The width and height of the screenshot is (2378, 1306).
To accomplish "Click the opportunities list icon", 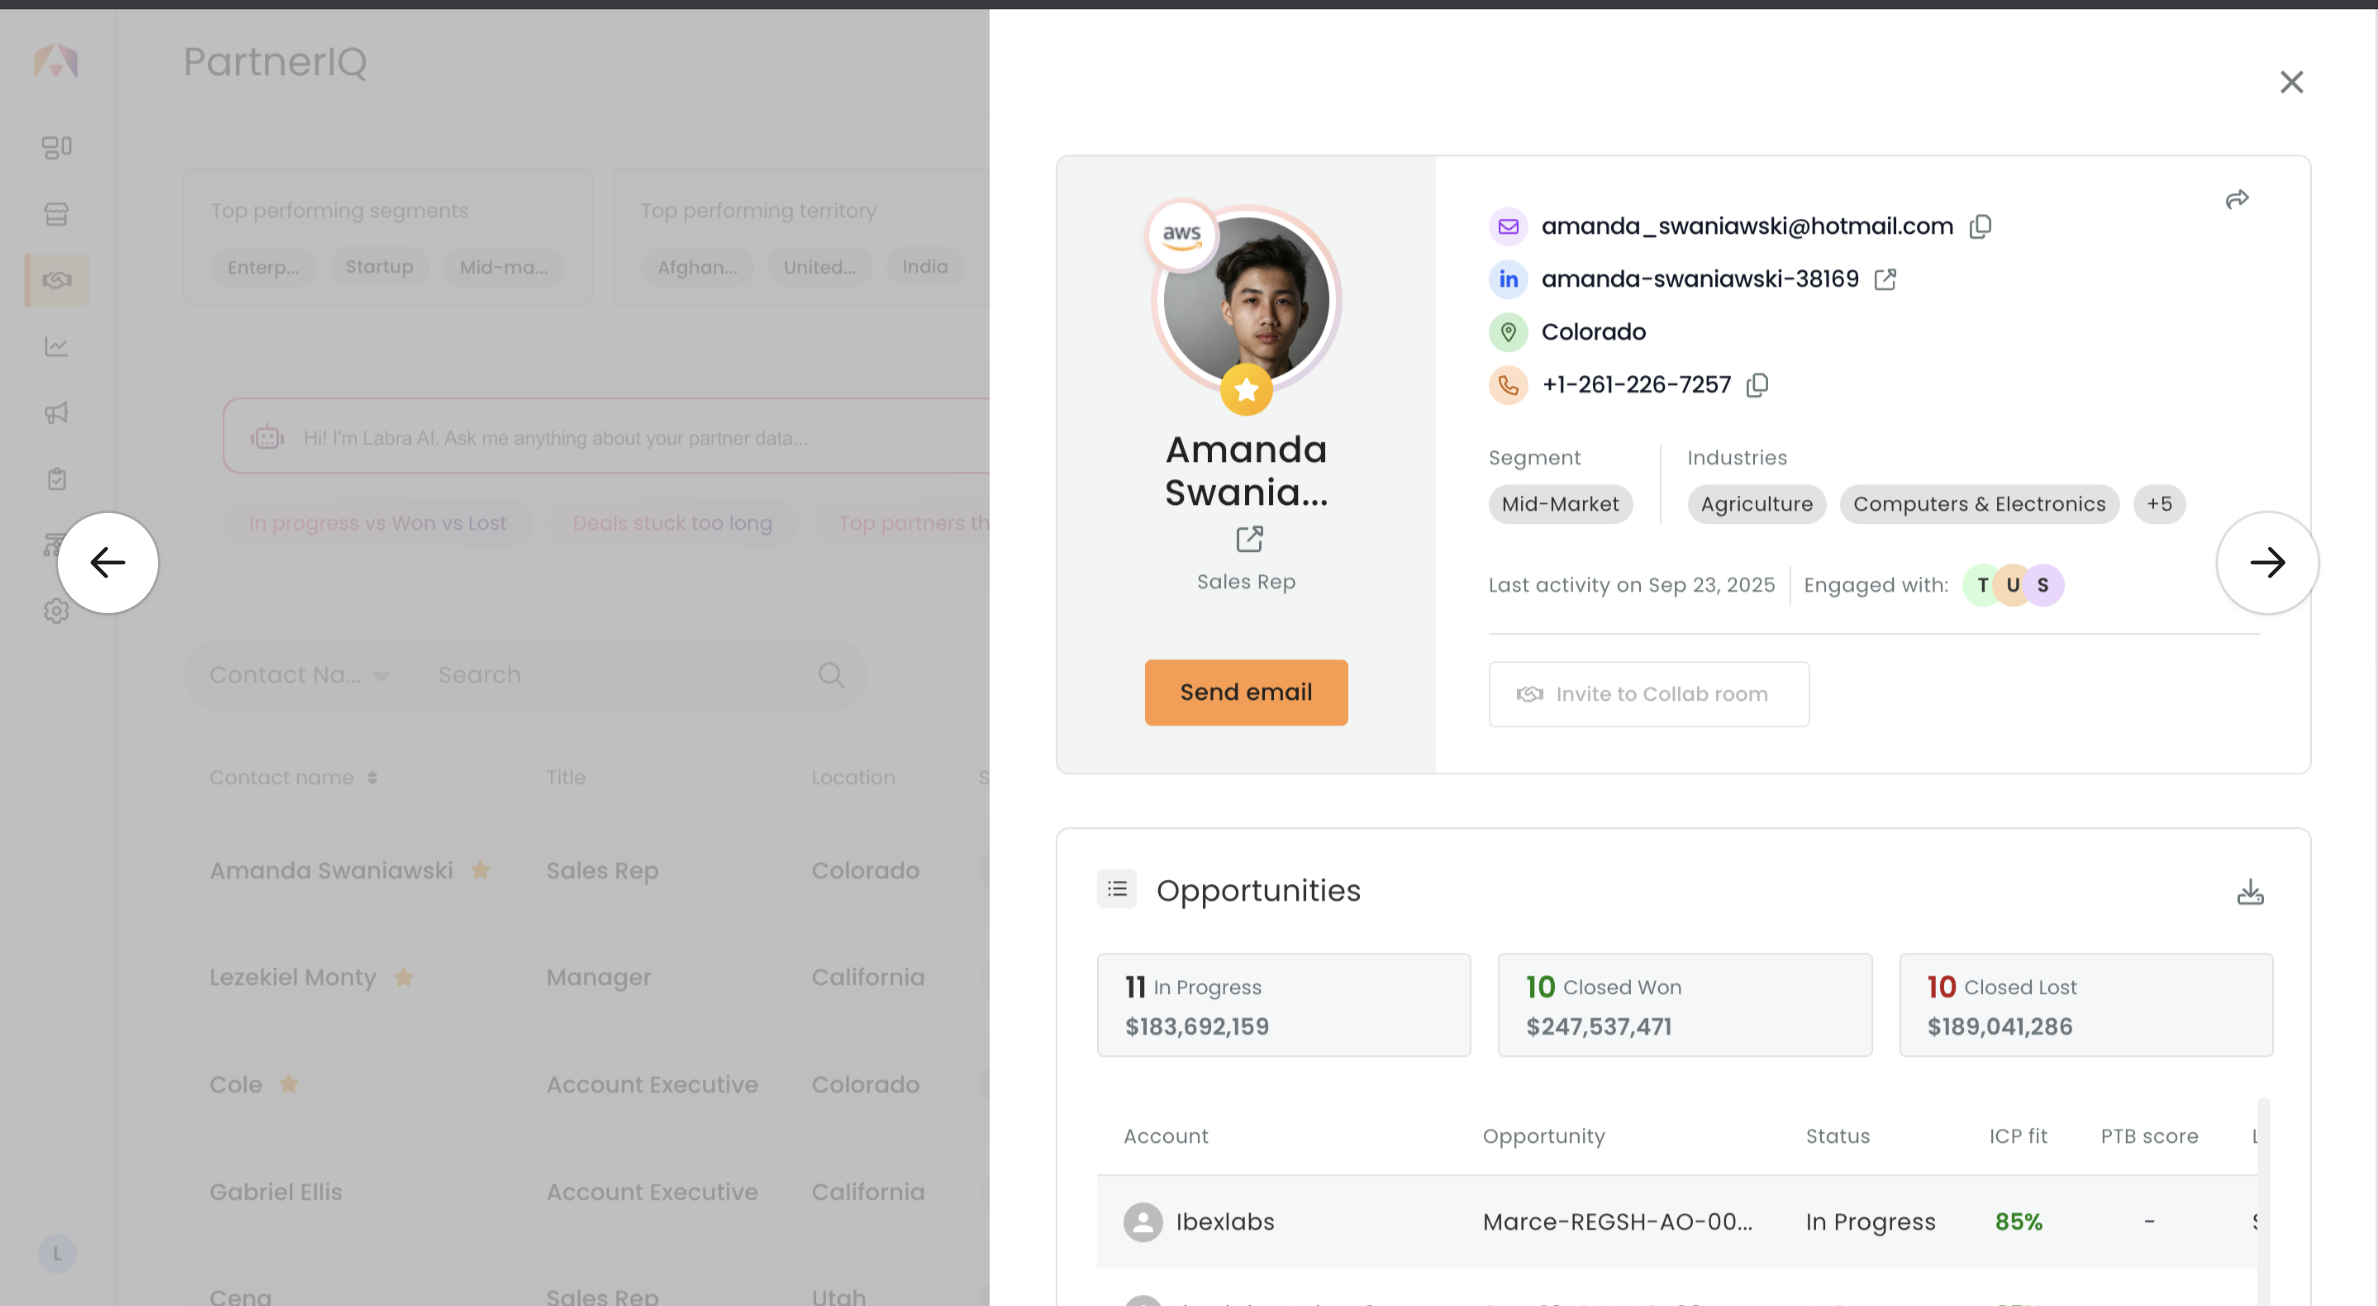I will 1117,889.
